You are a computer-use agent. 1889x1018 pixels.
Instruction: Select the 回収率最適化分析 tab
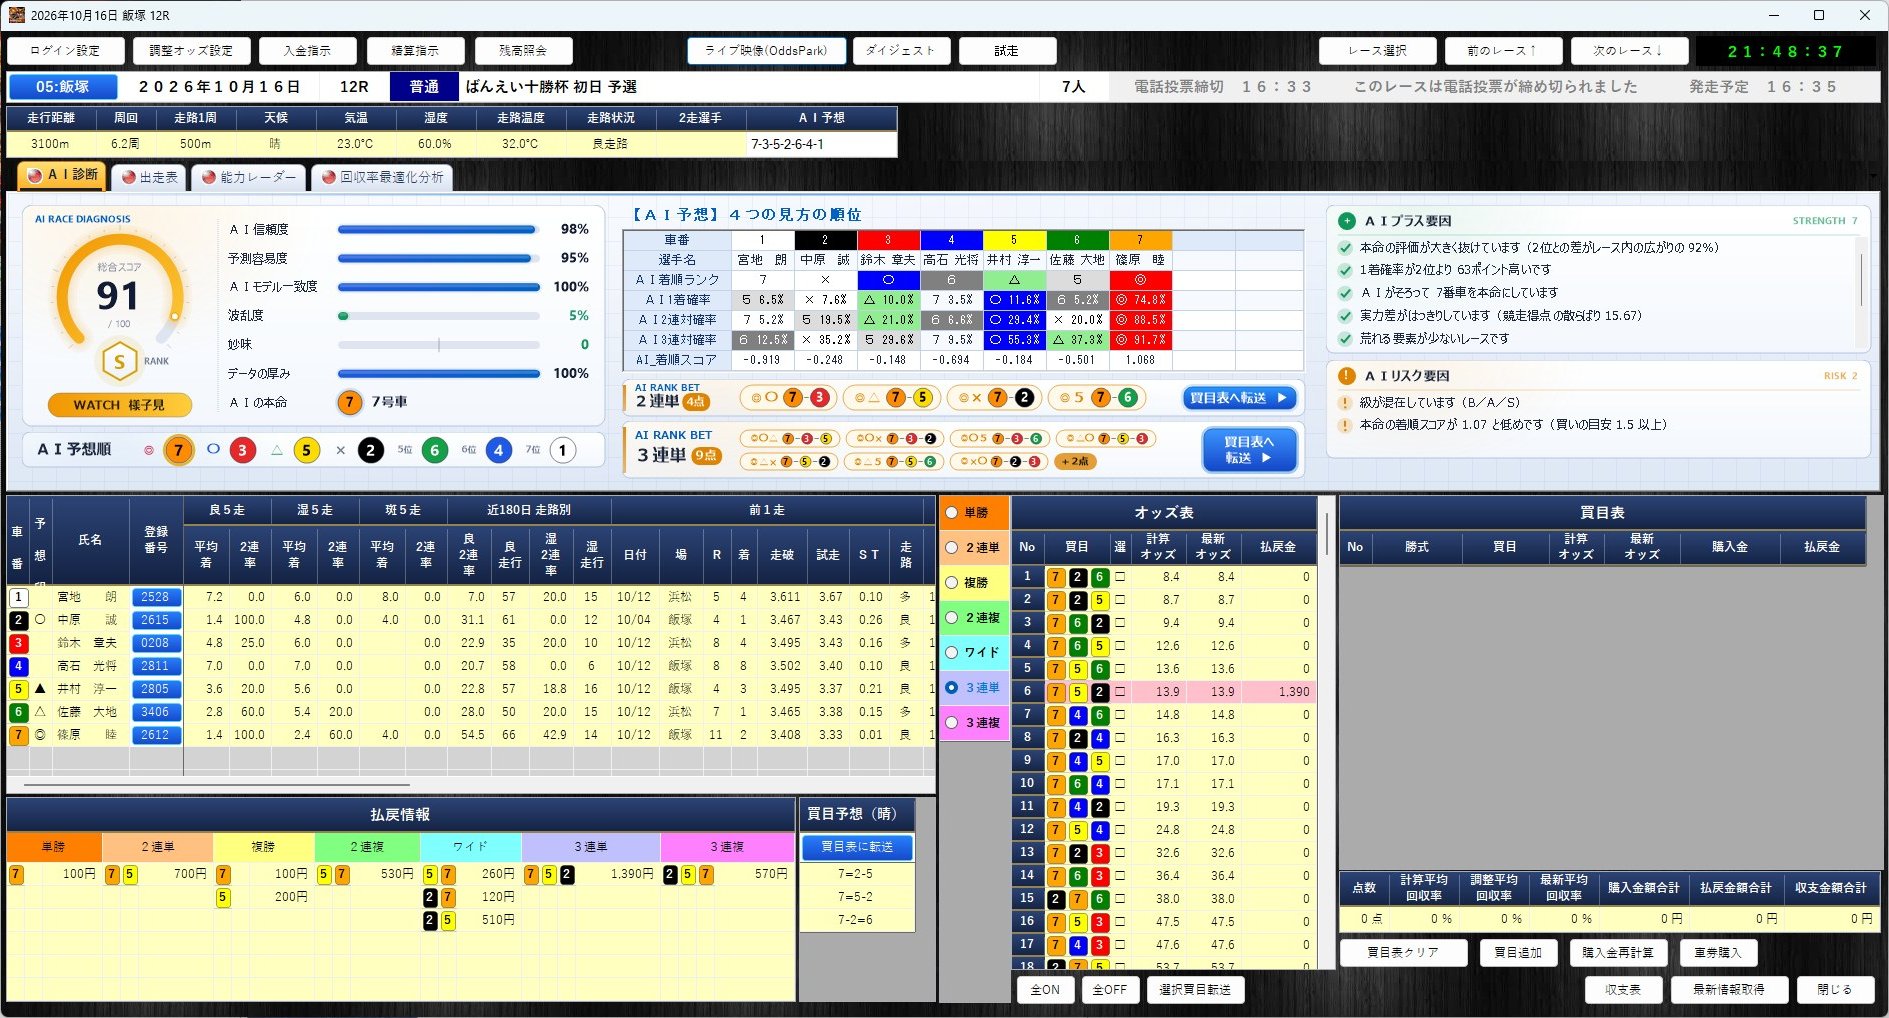point(382,177)
